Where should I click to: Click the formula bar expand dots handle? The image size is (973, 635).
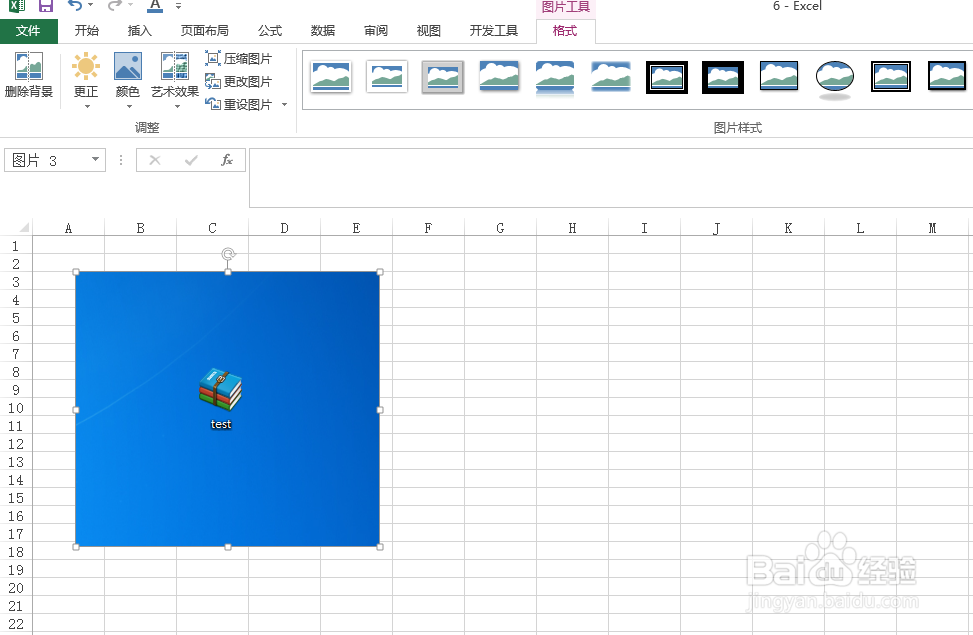point(121,160)
